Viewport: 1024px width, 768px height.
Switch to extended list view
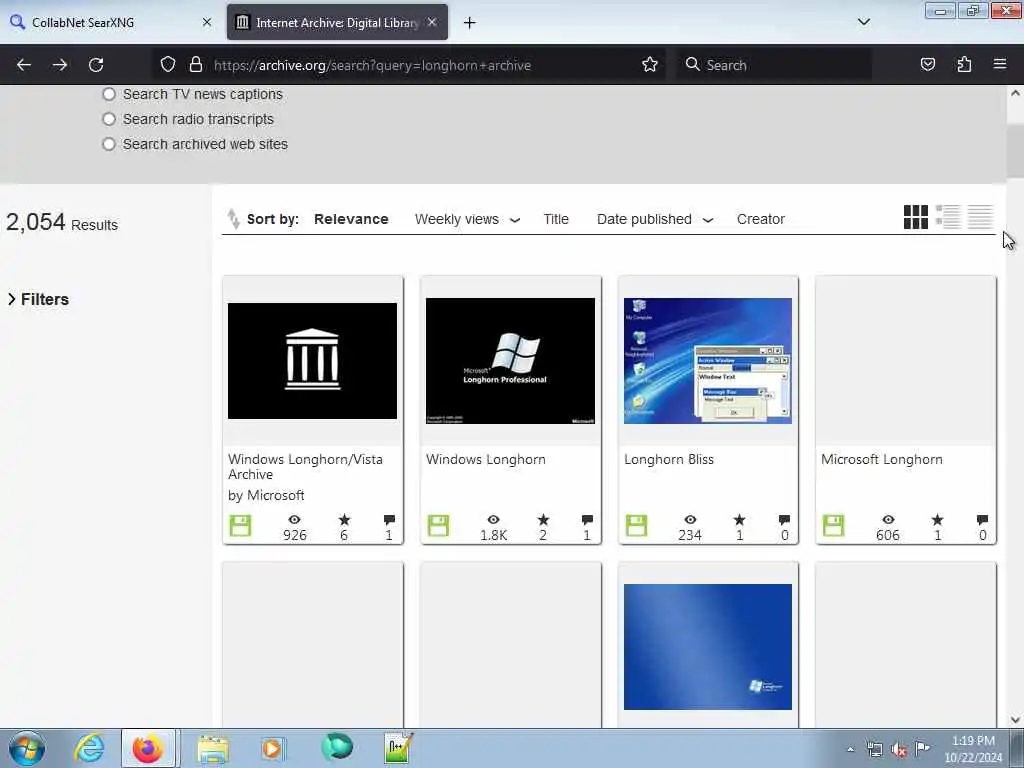tap(948, 217)
